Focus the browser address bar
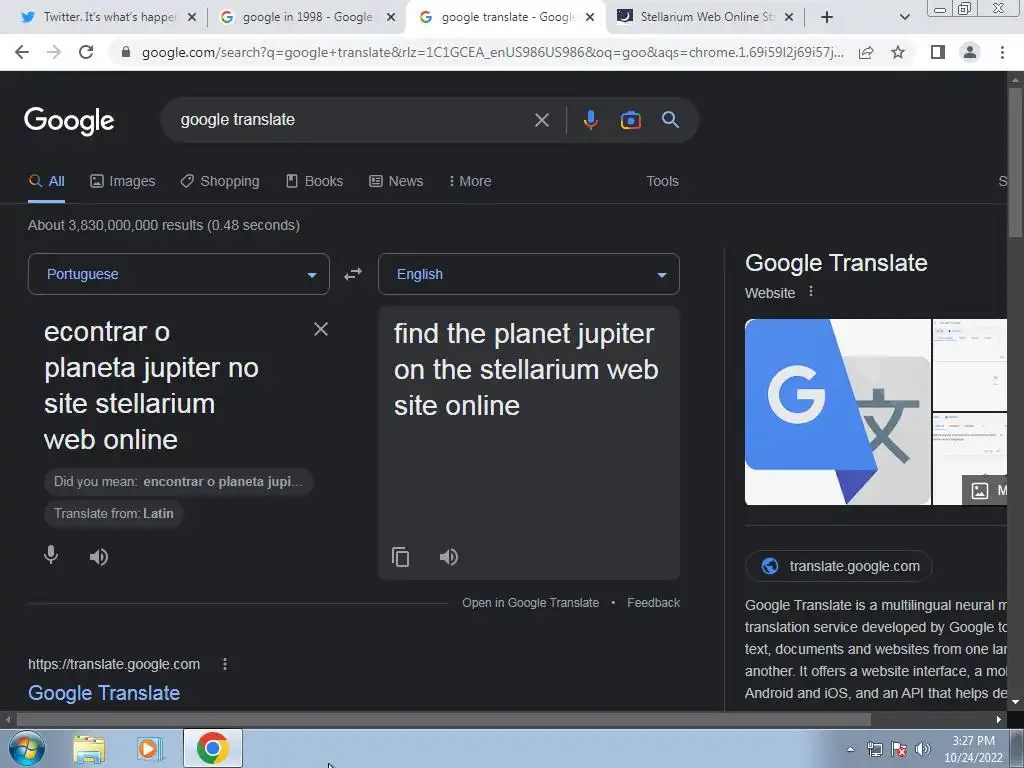Screen dimensions: 1024x768 coord(492,52)
